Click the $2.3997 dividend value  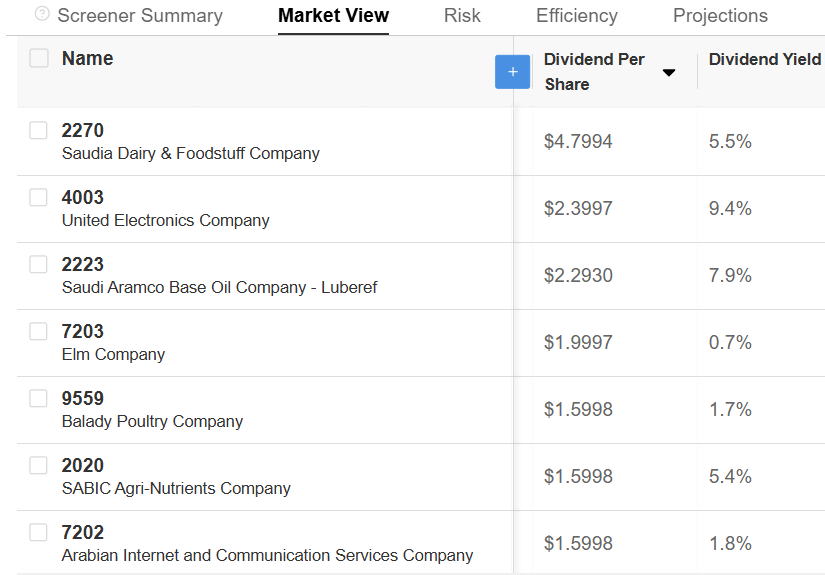click(578, 208)
